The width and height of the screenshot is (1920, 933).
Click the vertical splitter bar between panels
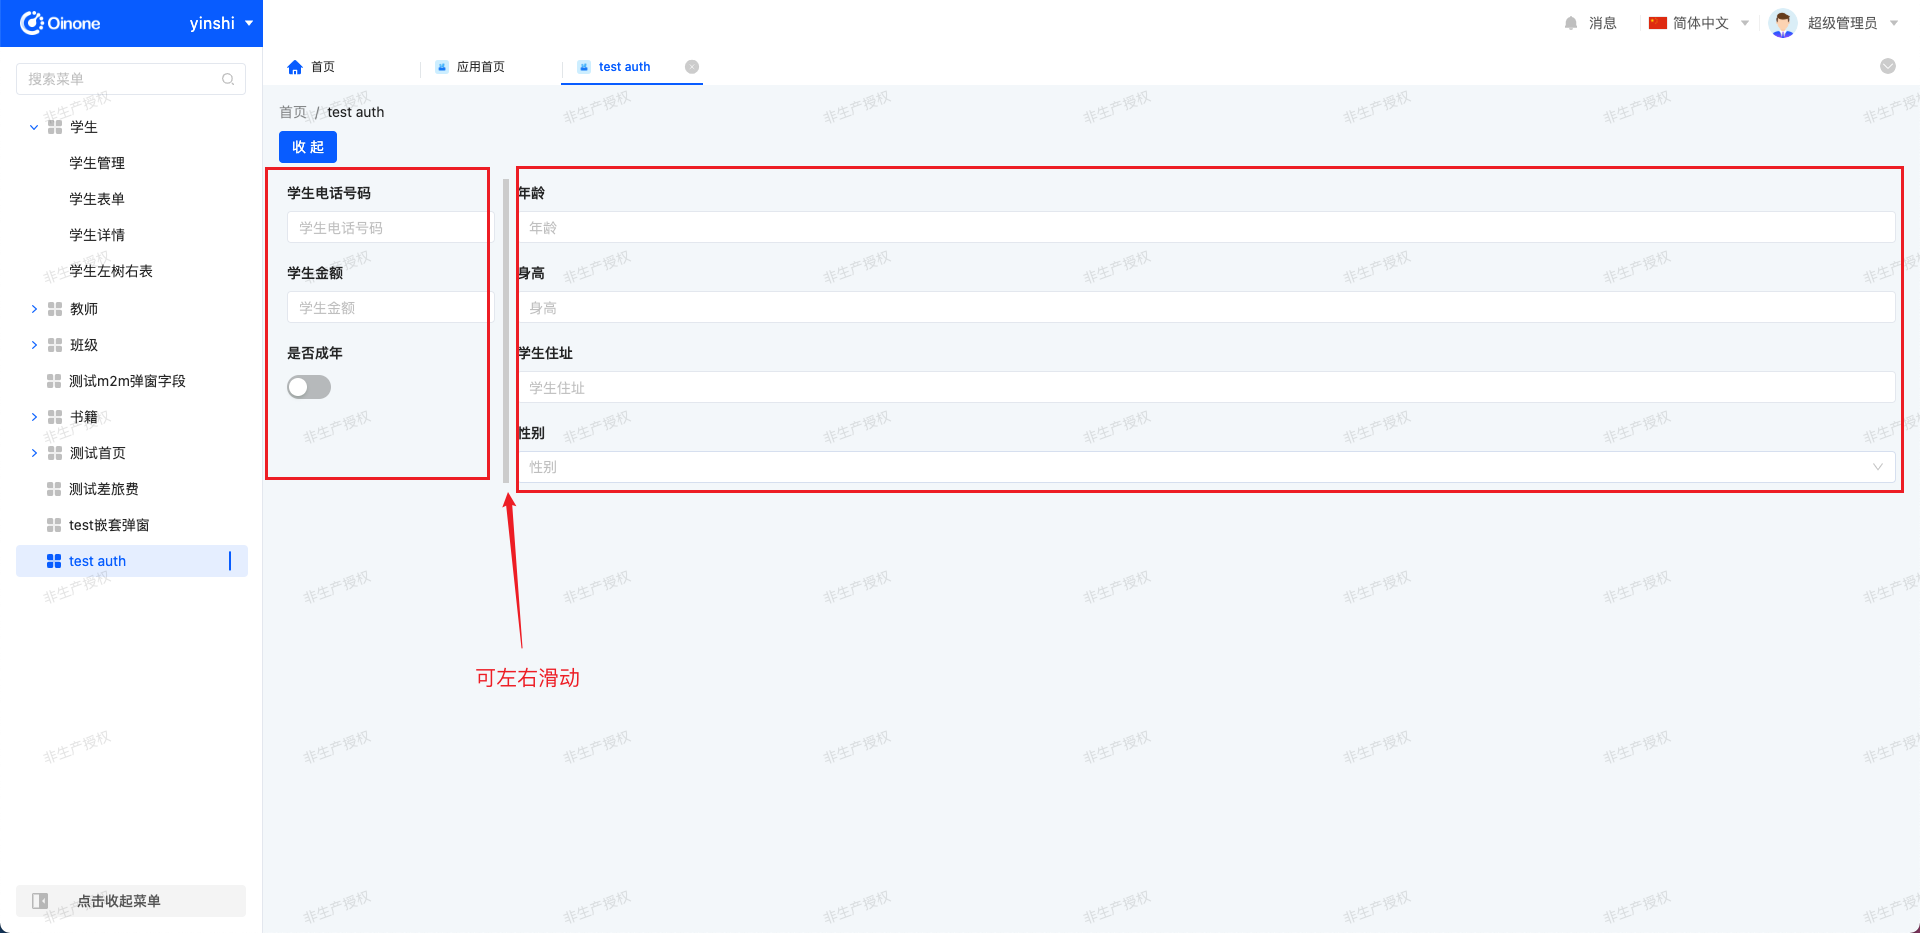(x=506, y=330)
